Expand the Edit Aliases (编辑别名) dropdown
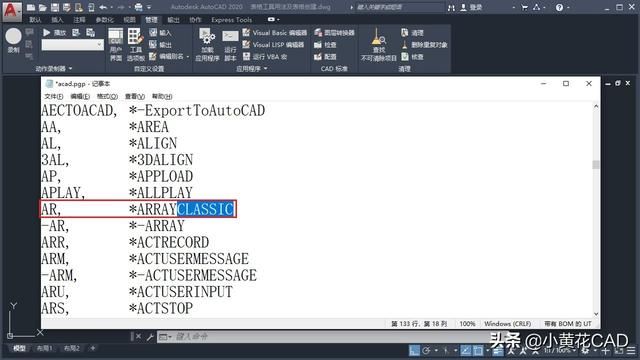Viewport: 640px width, 360px height. pyautogui.click(x=188, y=56)
